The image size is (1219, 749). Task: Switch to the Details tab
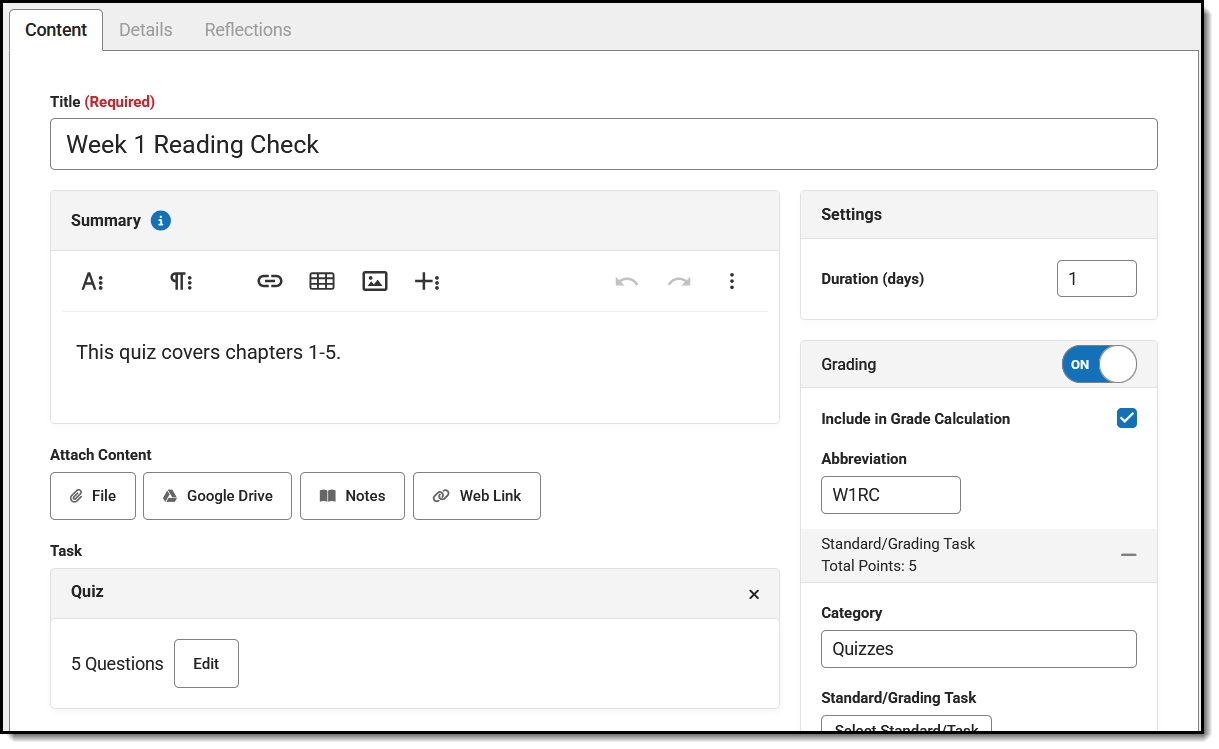click(x=146, y=30)
